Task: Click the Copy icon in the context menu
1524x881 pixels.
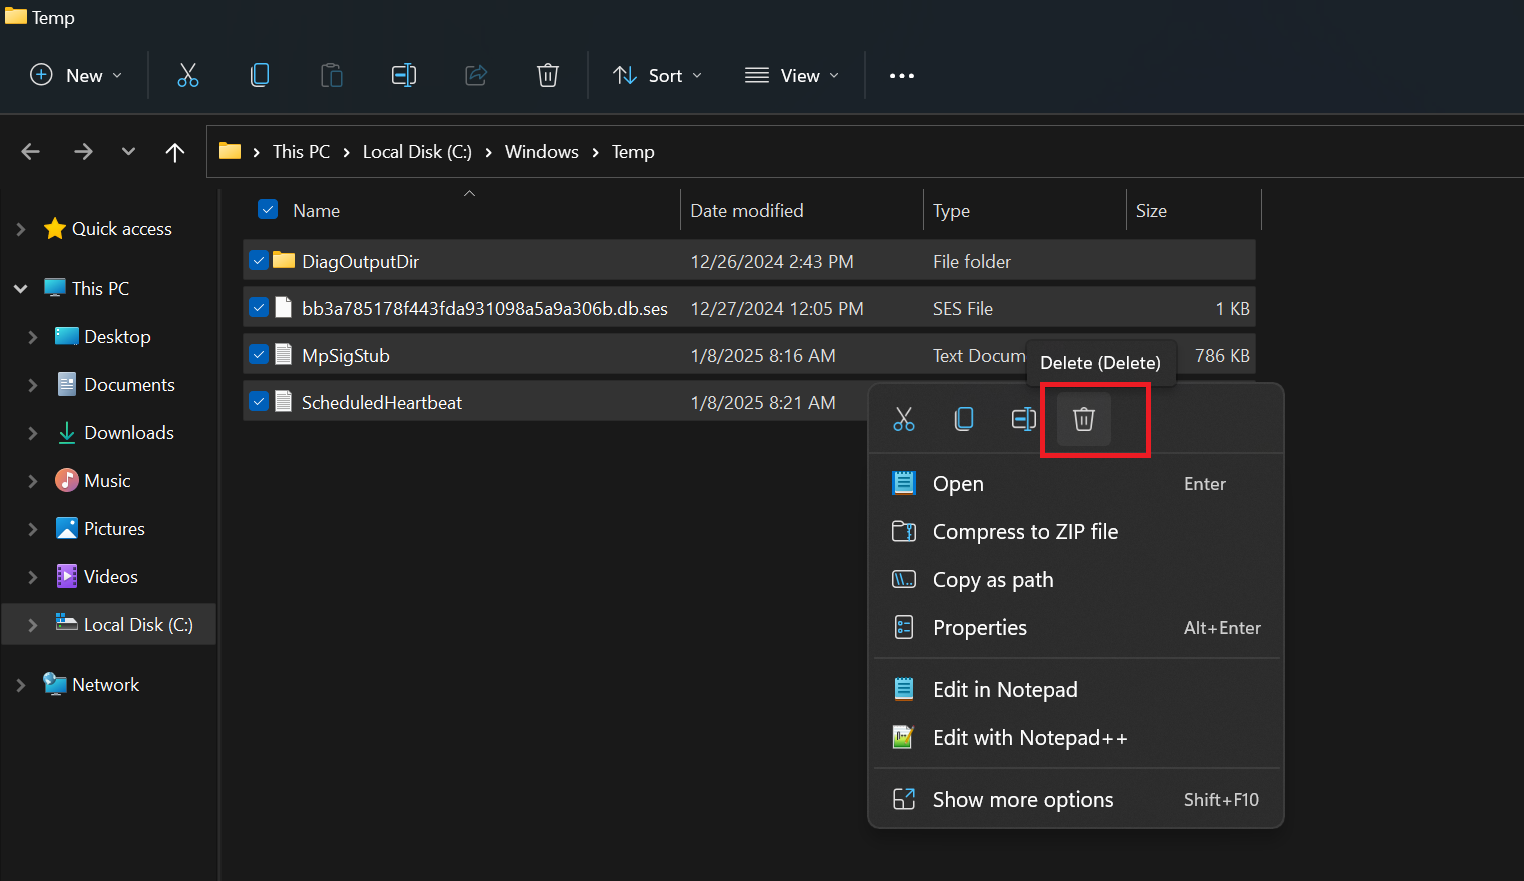Action: (x=964, y=419)
